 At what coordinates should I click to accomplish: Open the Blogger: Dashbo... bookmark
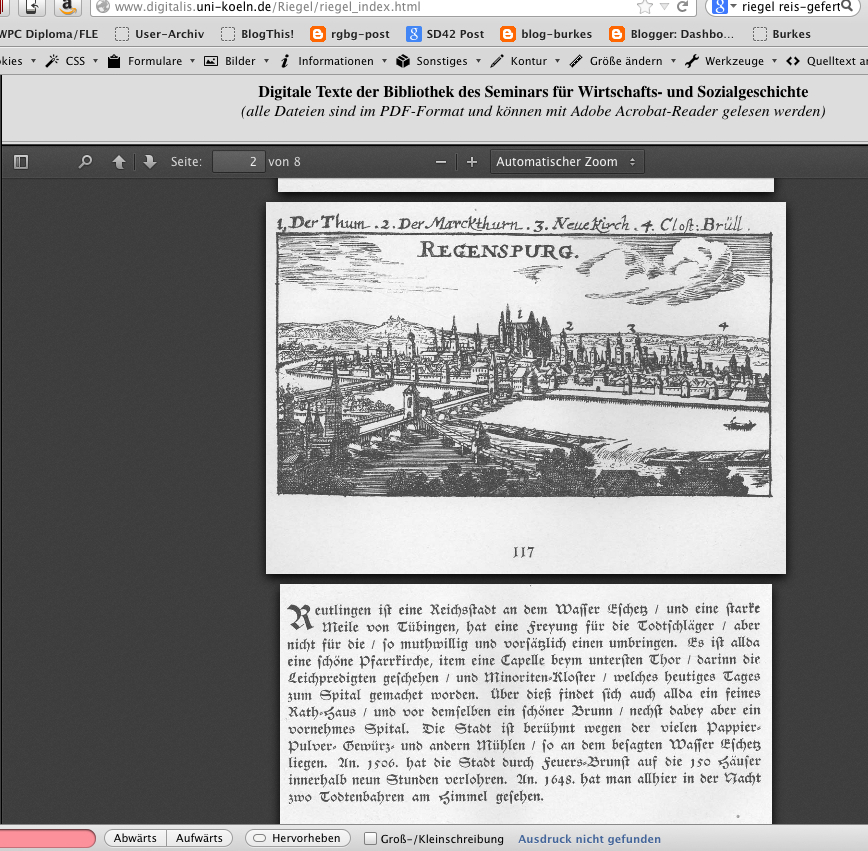coord(671,34)
